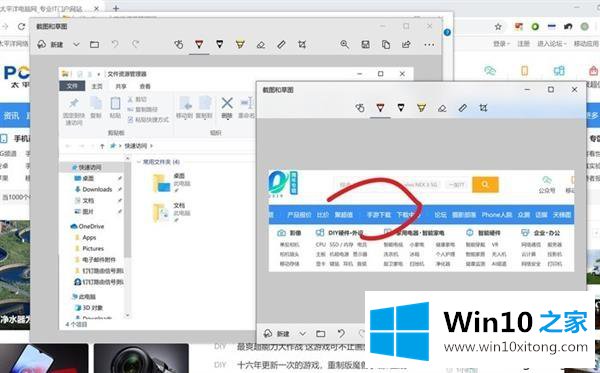
Task: Click 登录 link on the webpage header
Action: click(x=501, y=44)
